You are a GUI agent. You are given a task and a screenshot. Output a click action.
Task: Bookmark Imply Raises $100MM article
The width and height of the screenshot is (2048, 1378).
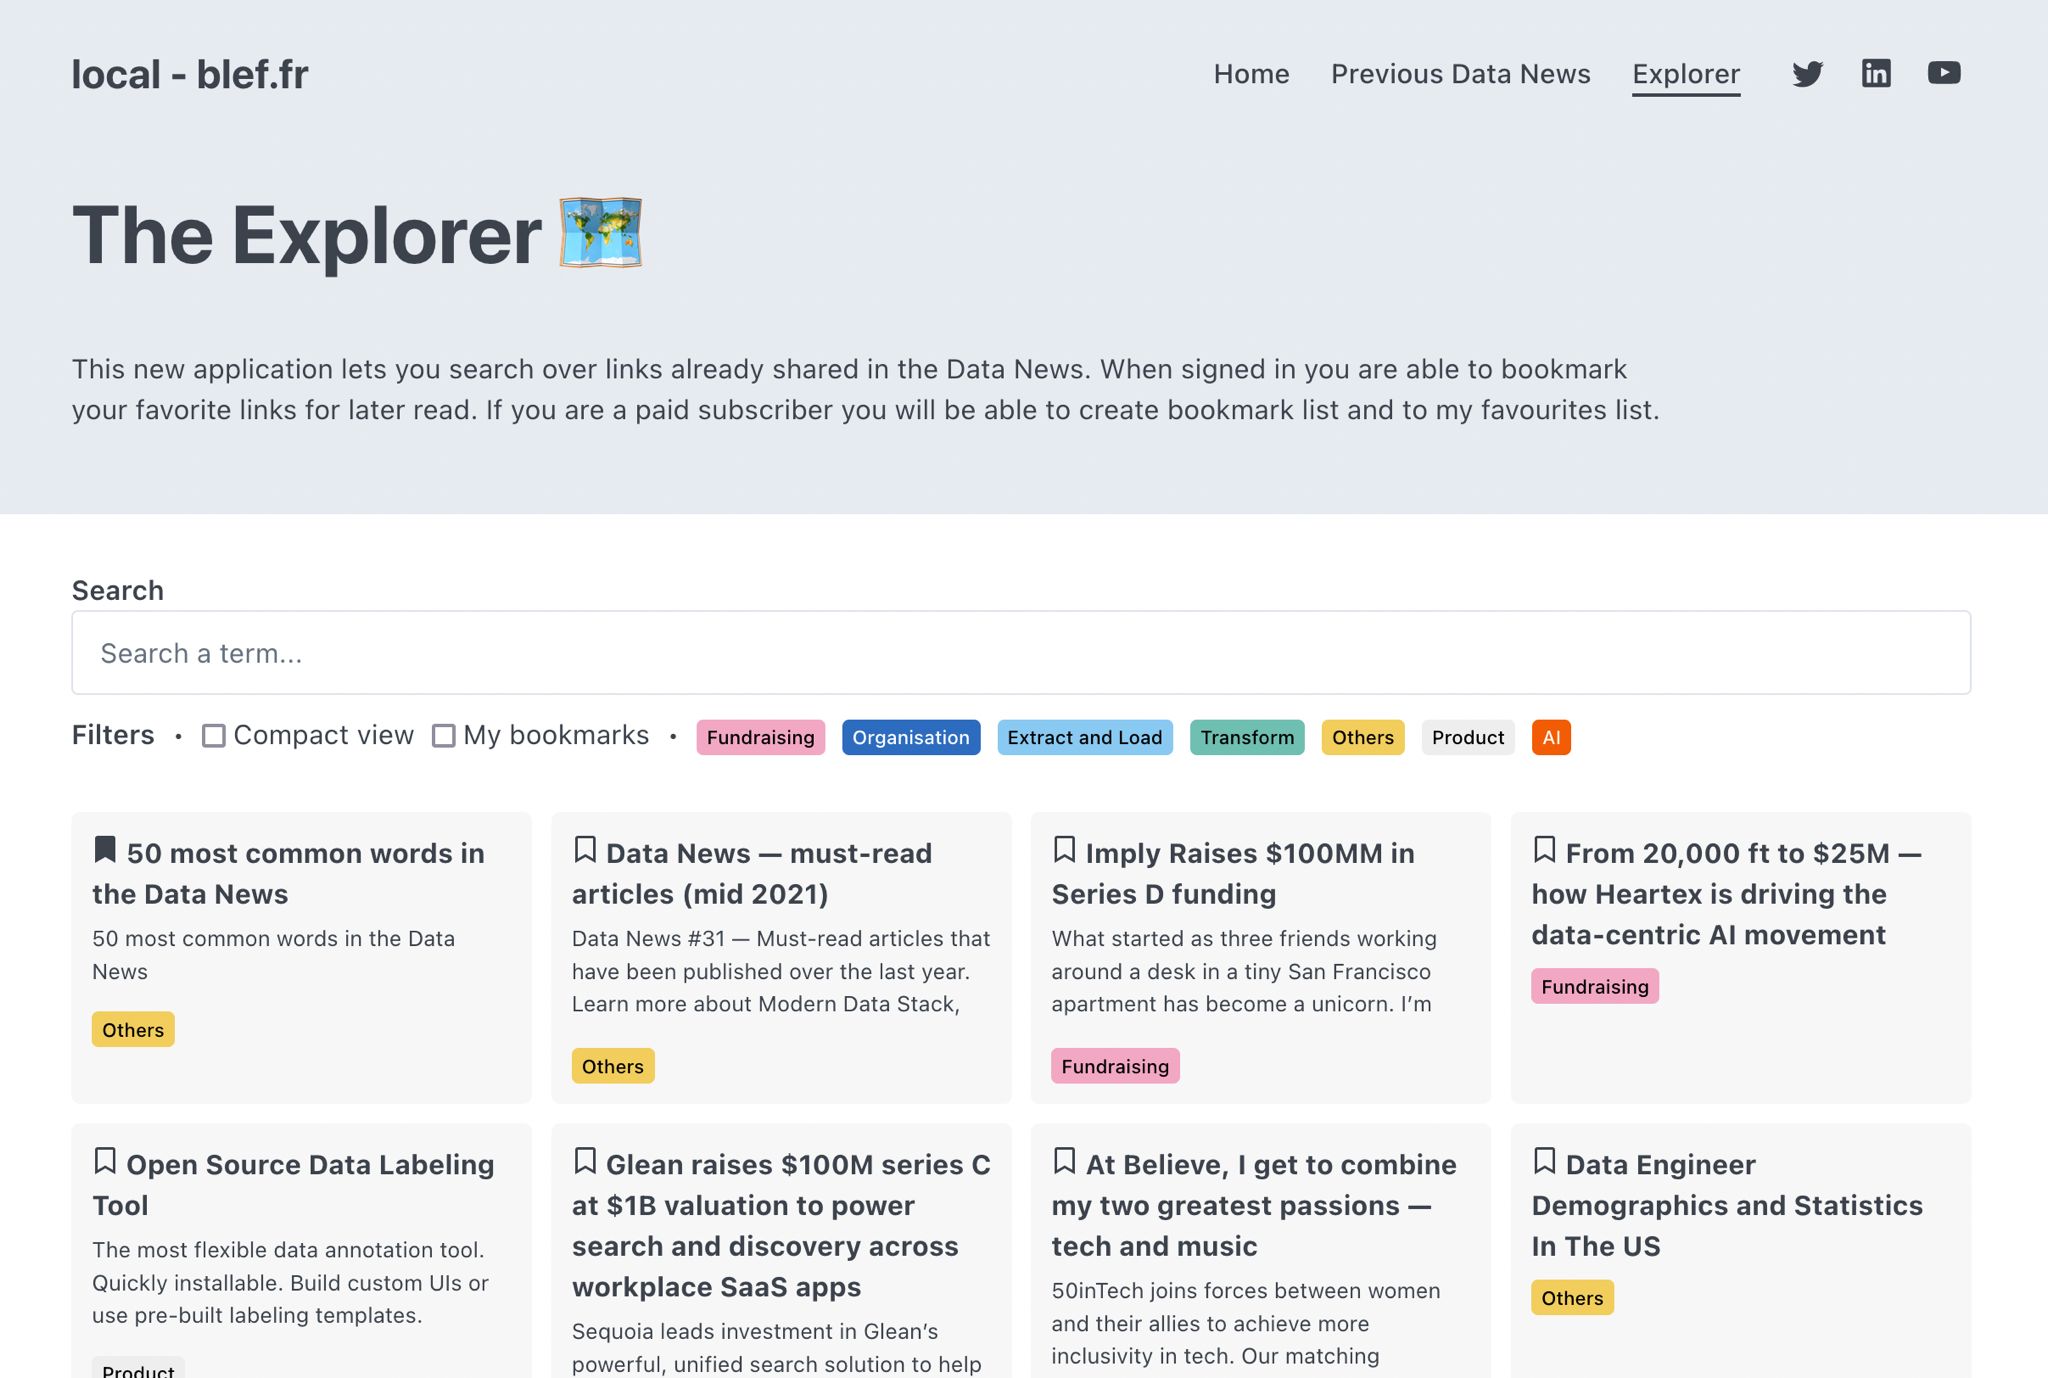point(1064,850)
